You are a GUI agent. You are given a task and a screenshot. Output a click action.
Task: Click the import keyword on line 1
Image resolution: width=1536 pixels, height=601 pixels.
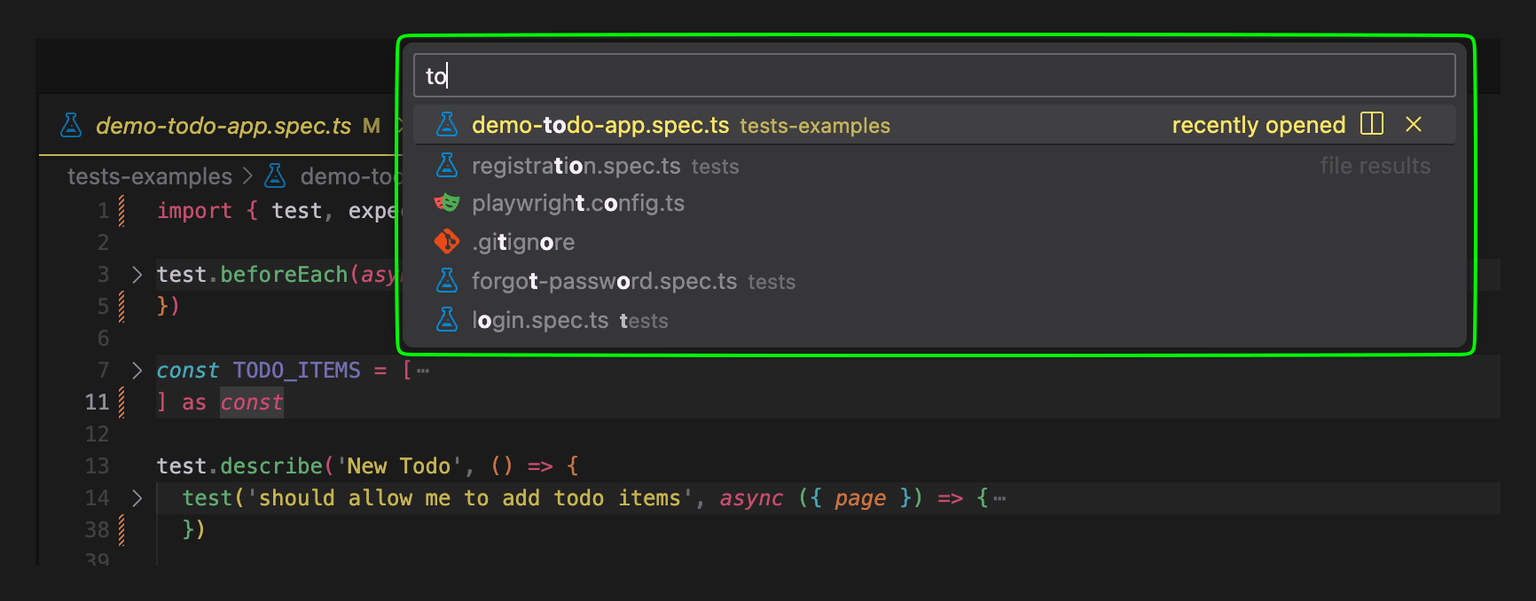(x=195, y=211)
